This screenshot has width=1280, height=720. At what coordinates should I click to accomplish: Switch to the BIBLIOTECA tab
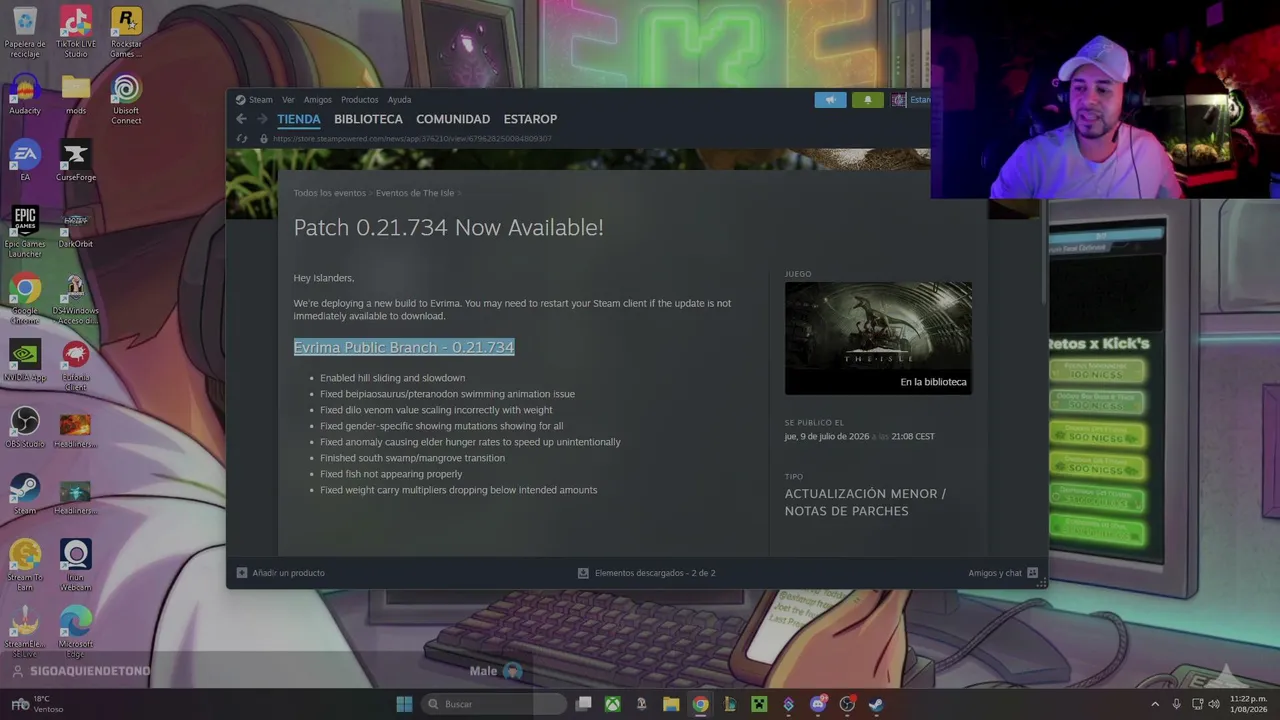(368, 119)
